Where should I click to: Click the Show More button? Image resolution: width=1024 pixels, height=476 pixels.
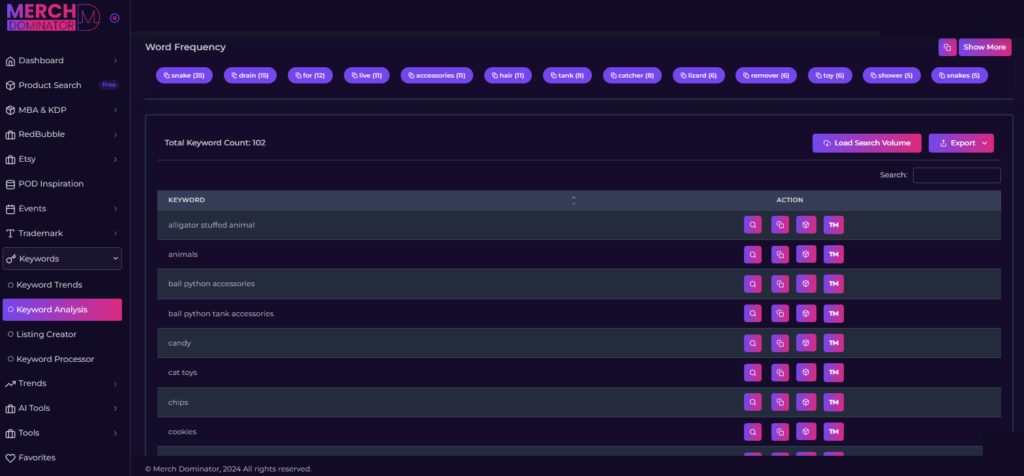tap(986, 47)
